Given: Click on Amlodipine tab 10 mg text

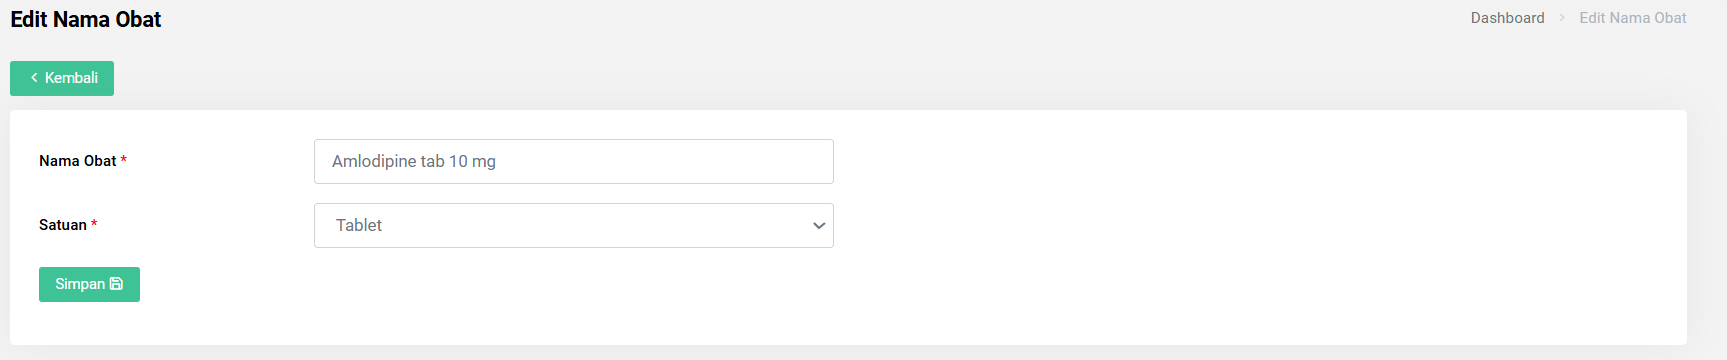Looking at the screenshot, I should (x=414, y=161).
